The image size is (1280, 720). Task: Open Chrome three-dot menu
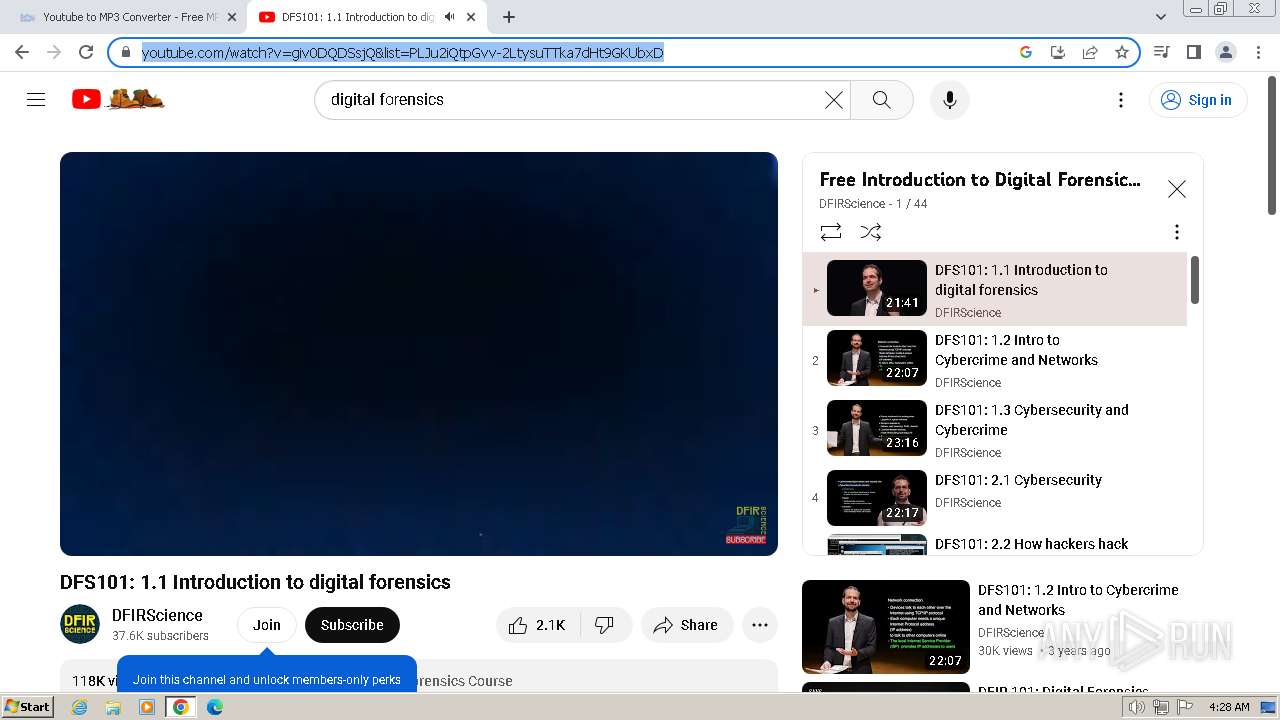click(1257, 52)
